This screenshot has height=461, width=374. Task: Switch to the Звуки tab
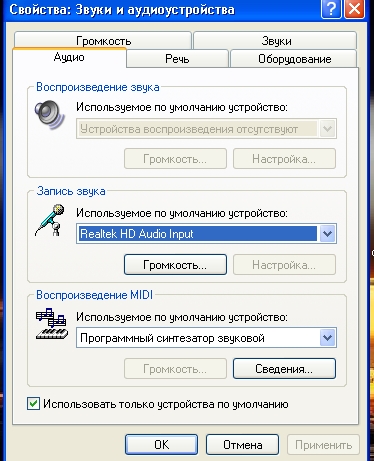pos(275,40)
